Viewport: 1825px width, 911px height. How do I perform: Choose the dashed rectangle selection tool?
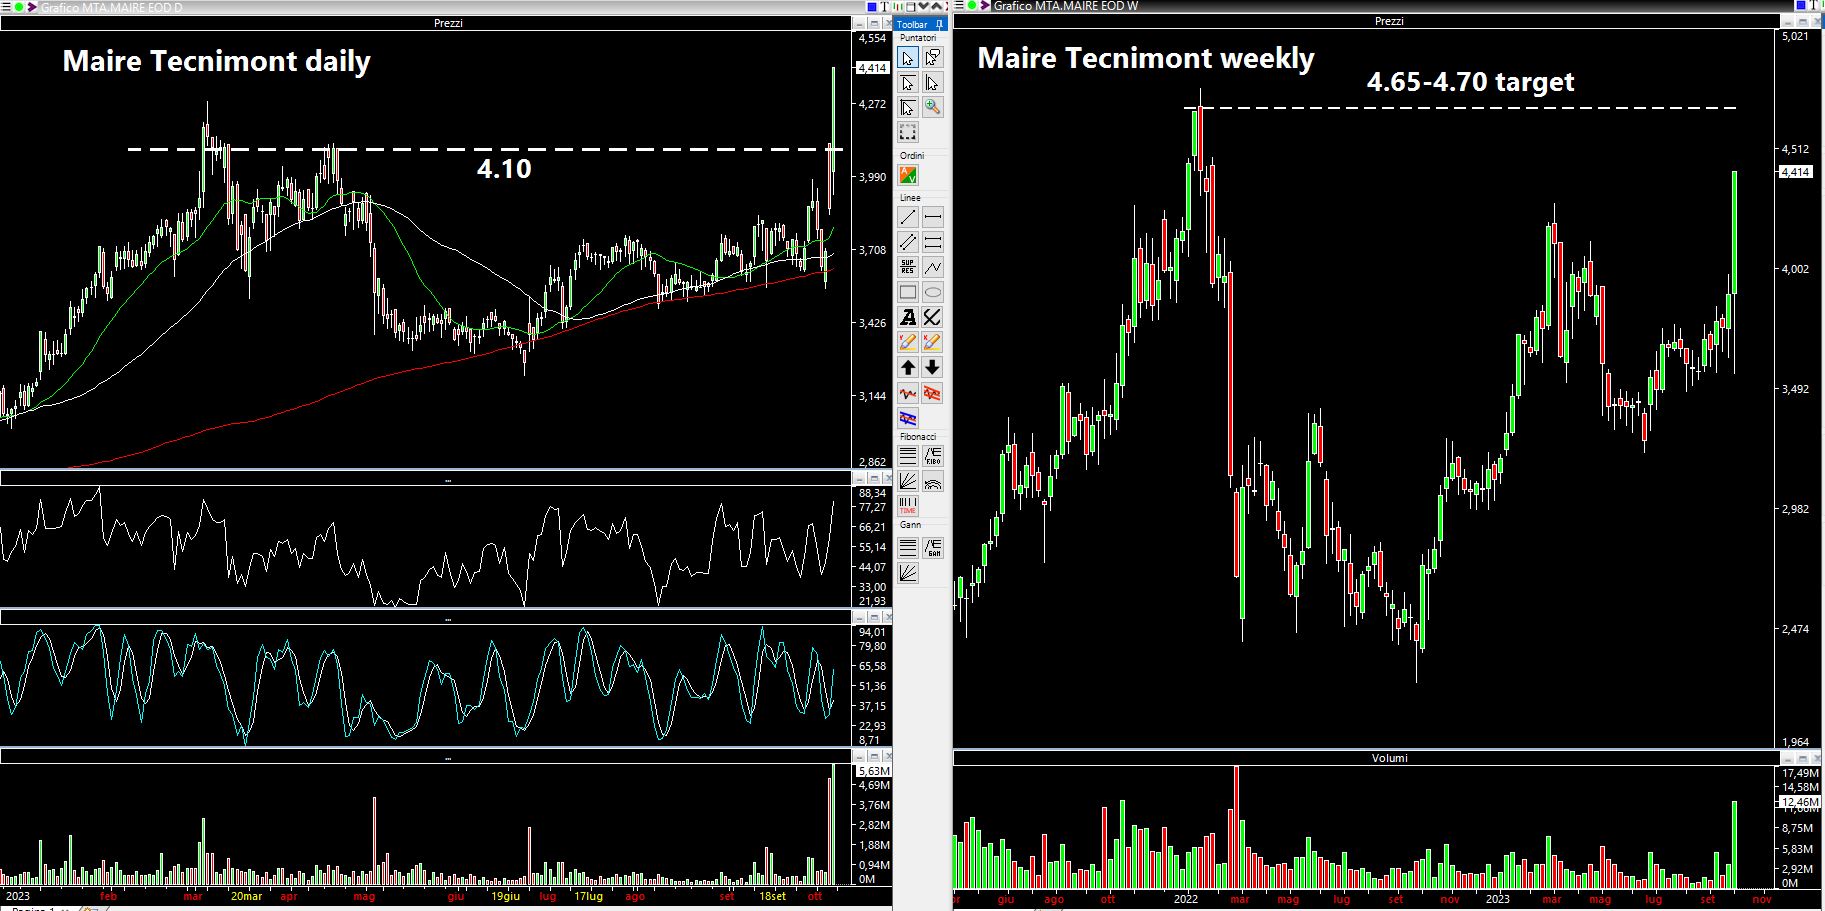[x=908, y=132]
